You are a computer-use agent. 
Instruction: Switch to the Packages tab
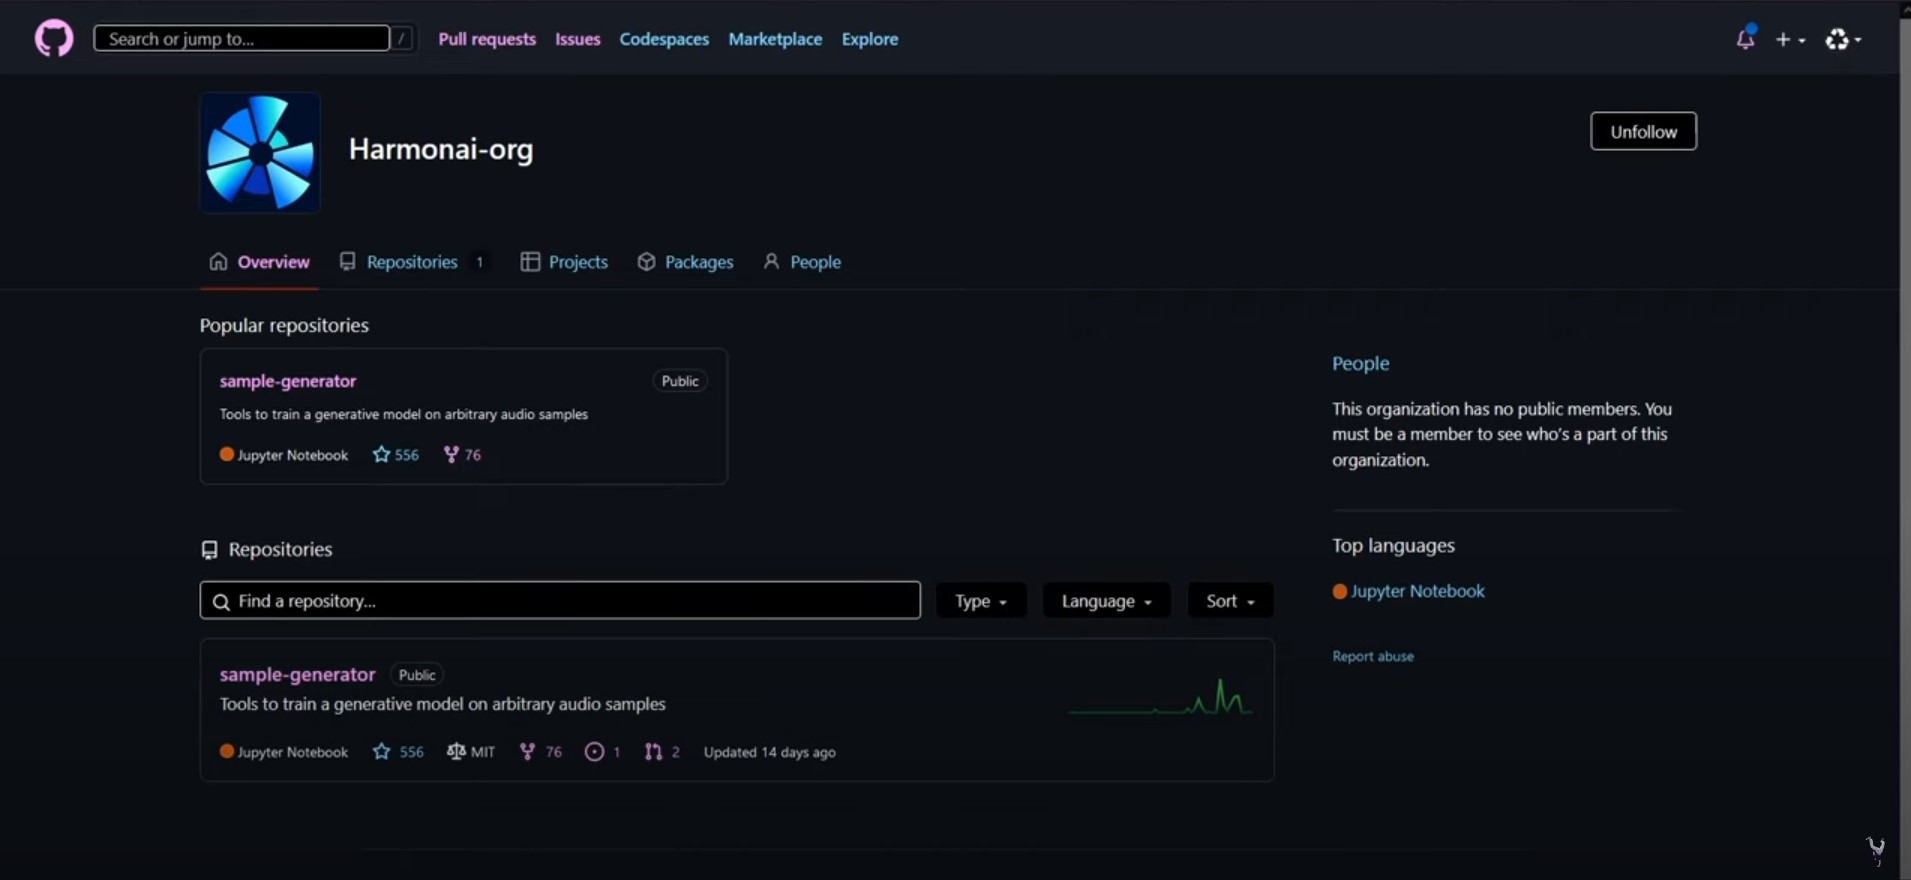(x=685, y=262)
